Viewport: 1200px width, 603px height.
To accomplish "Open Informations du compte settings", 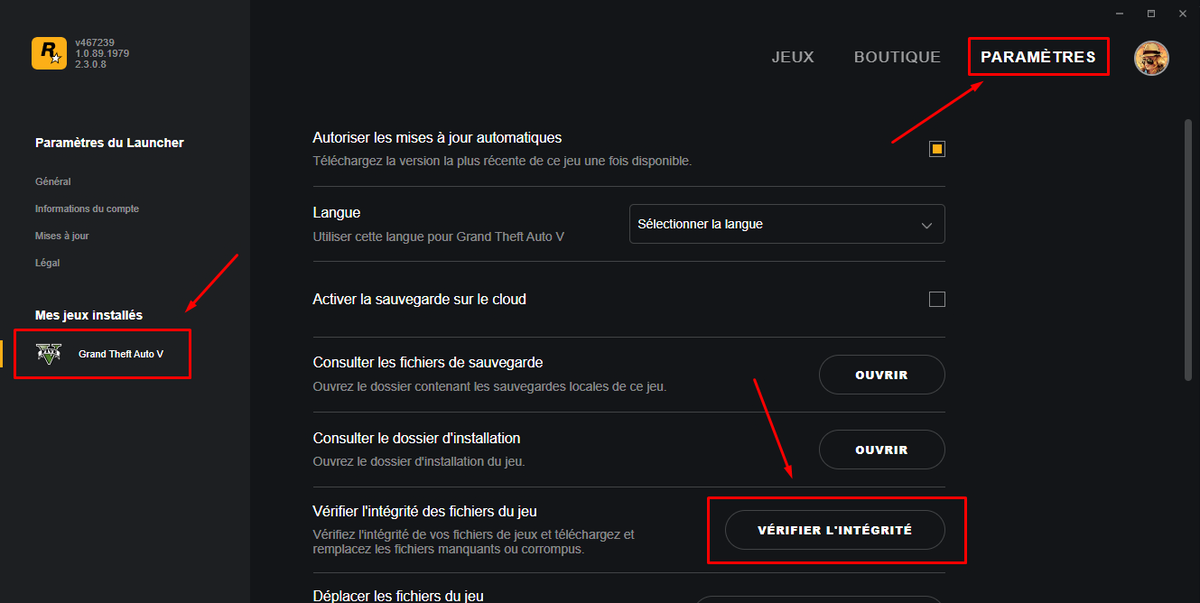I will click(x=87, y=209).
